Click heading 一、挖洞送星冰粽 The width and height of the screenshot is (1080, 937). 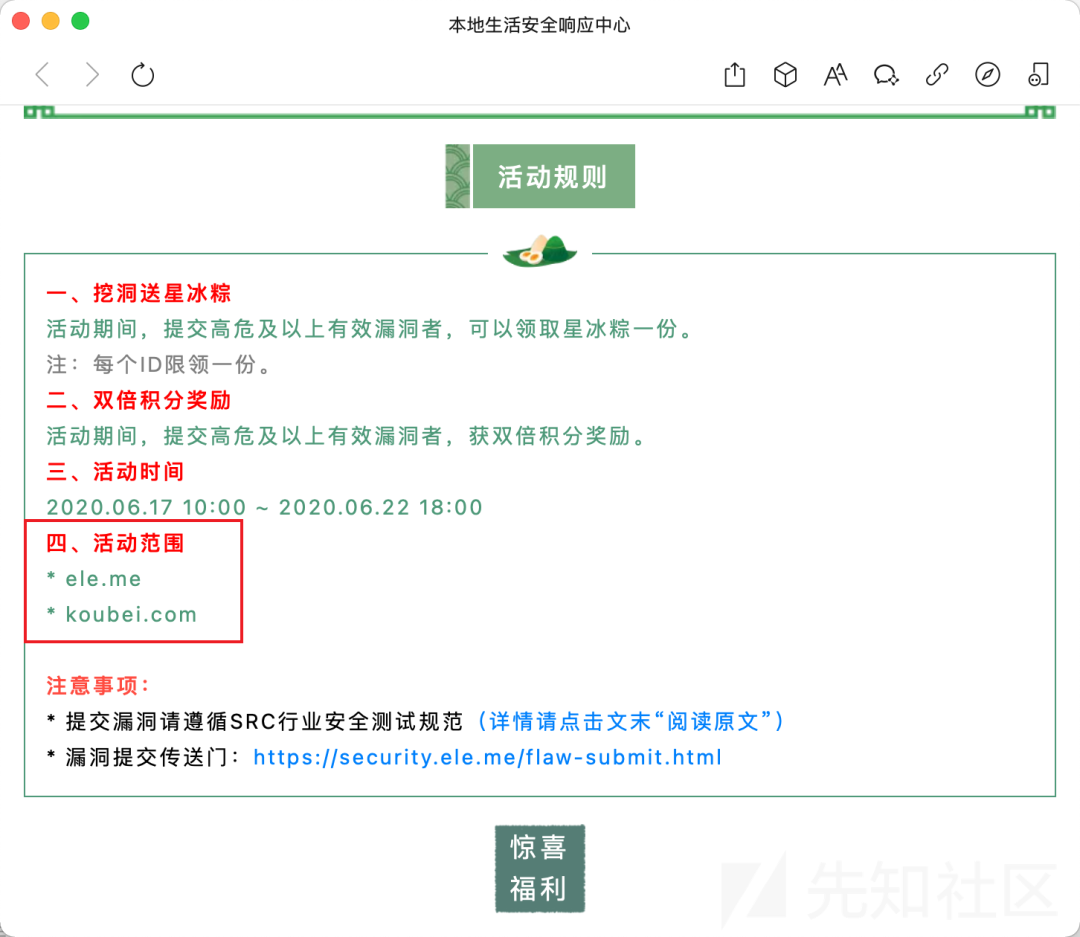138,293
